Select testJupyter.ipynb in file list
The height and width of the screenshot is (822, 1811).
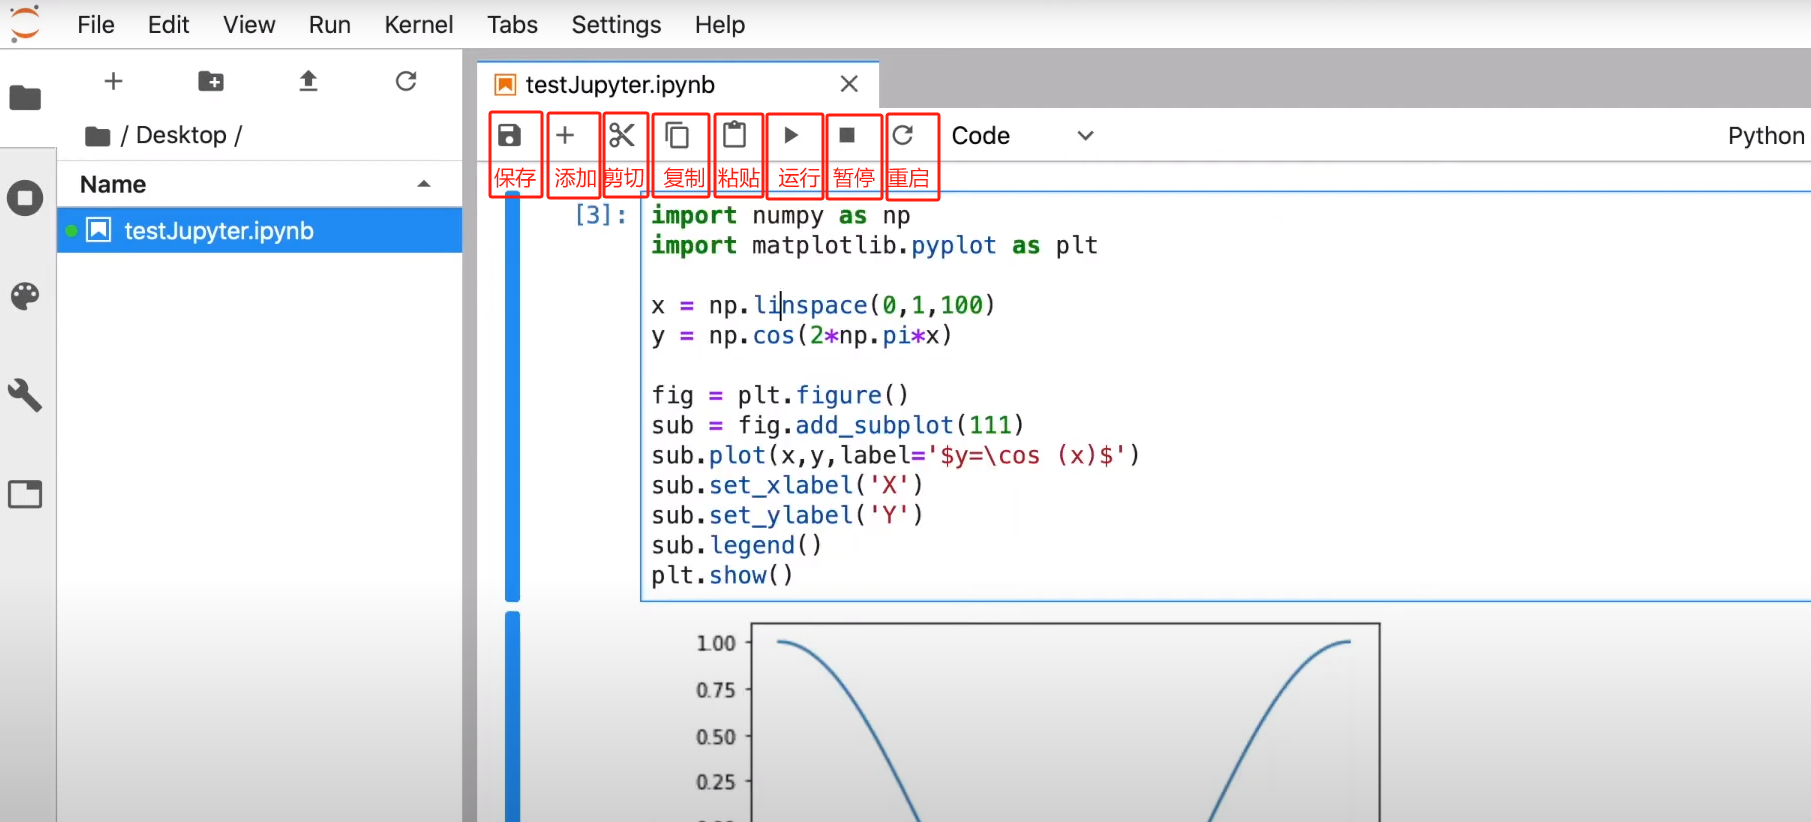259,231
